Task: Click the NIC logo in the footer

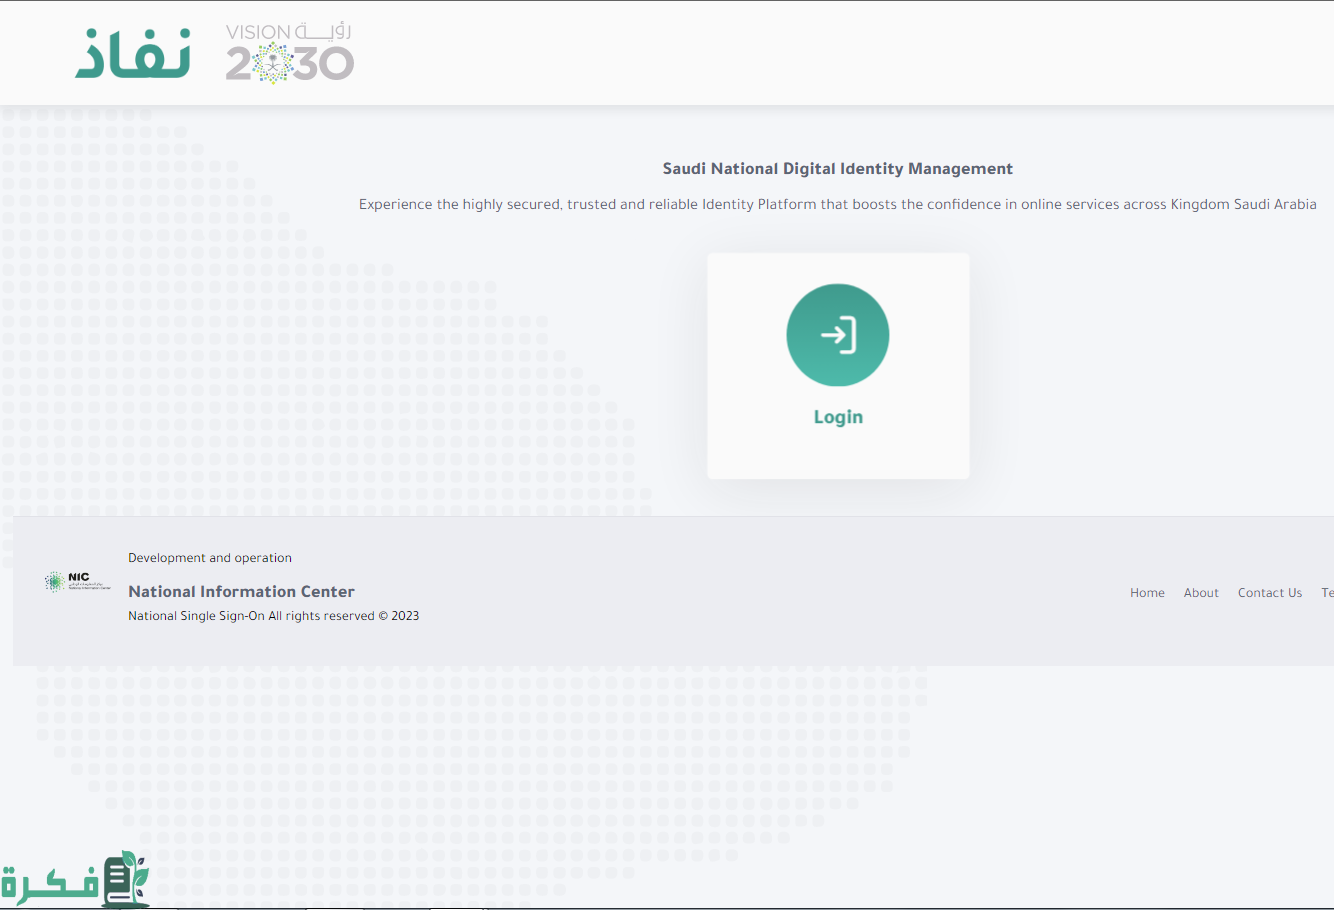Action: click(77, 582)
